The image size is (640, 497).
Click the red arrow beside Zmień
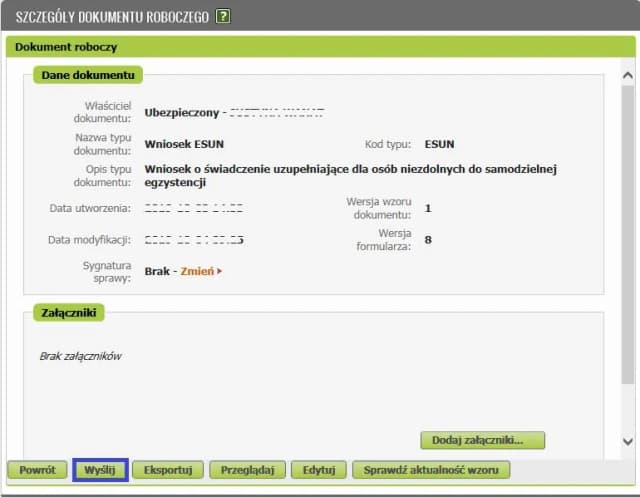219,271
